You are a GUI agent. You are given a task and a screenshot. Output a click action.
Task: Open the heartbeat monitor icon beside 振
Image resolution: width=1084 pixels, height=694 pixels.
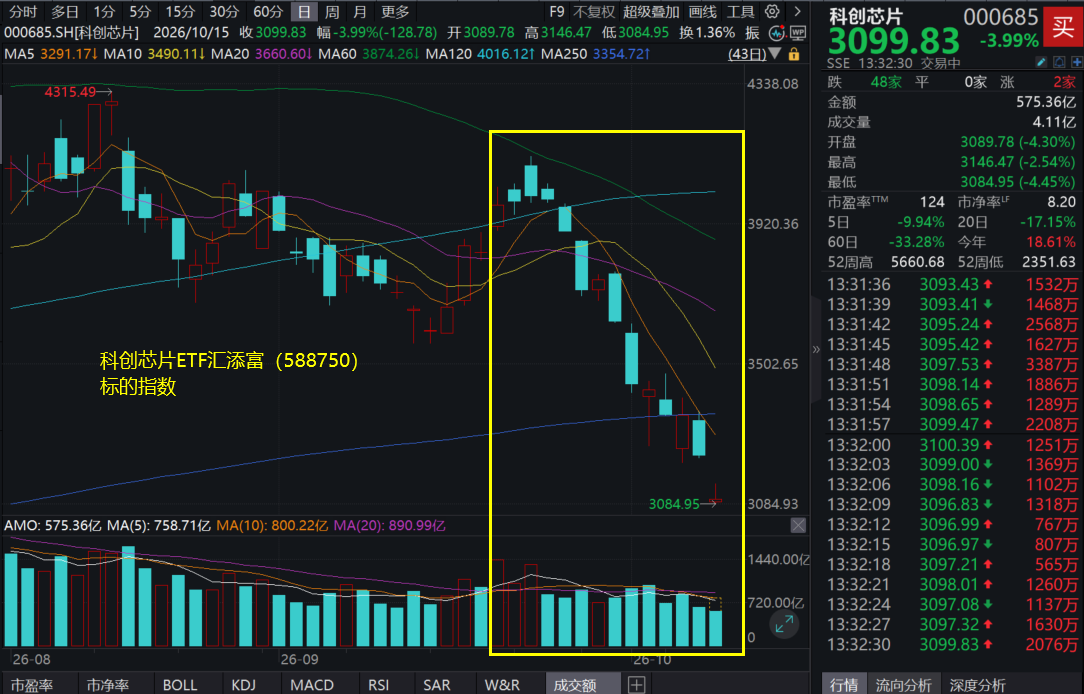777,33
